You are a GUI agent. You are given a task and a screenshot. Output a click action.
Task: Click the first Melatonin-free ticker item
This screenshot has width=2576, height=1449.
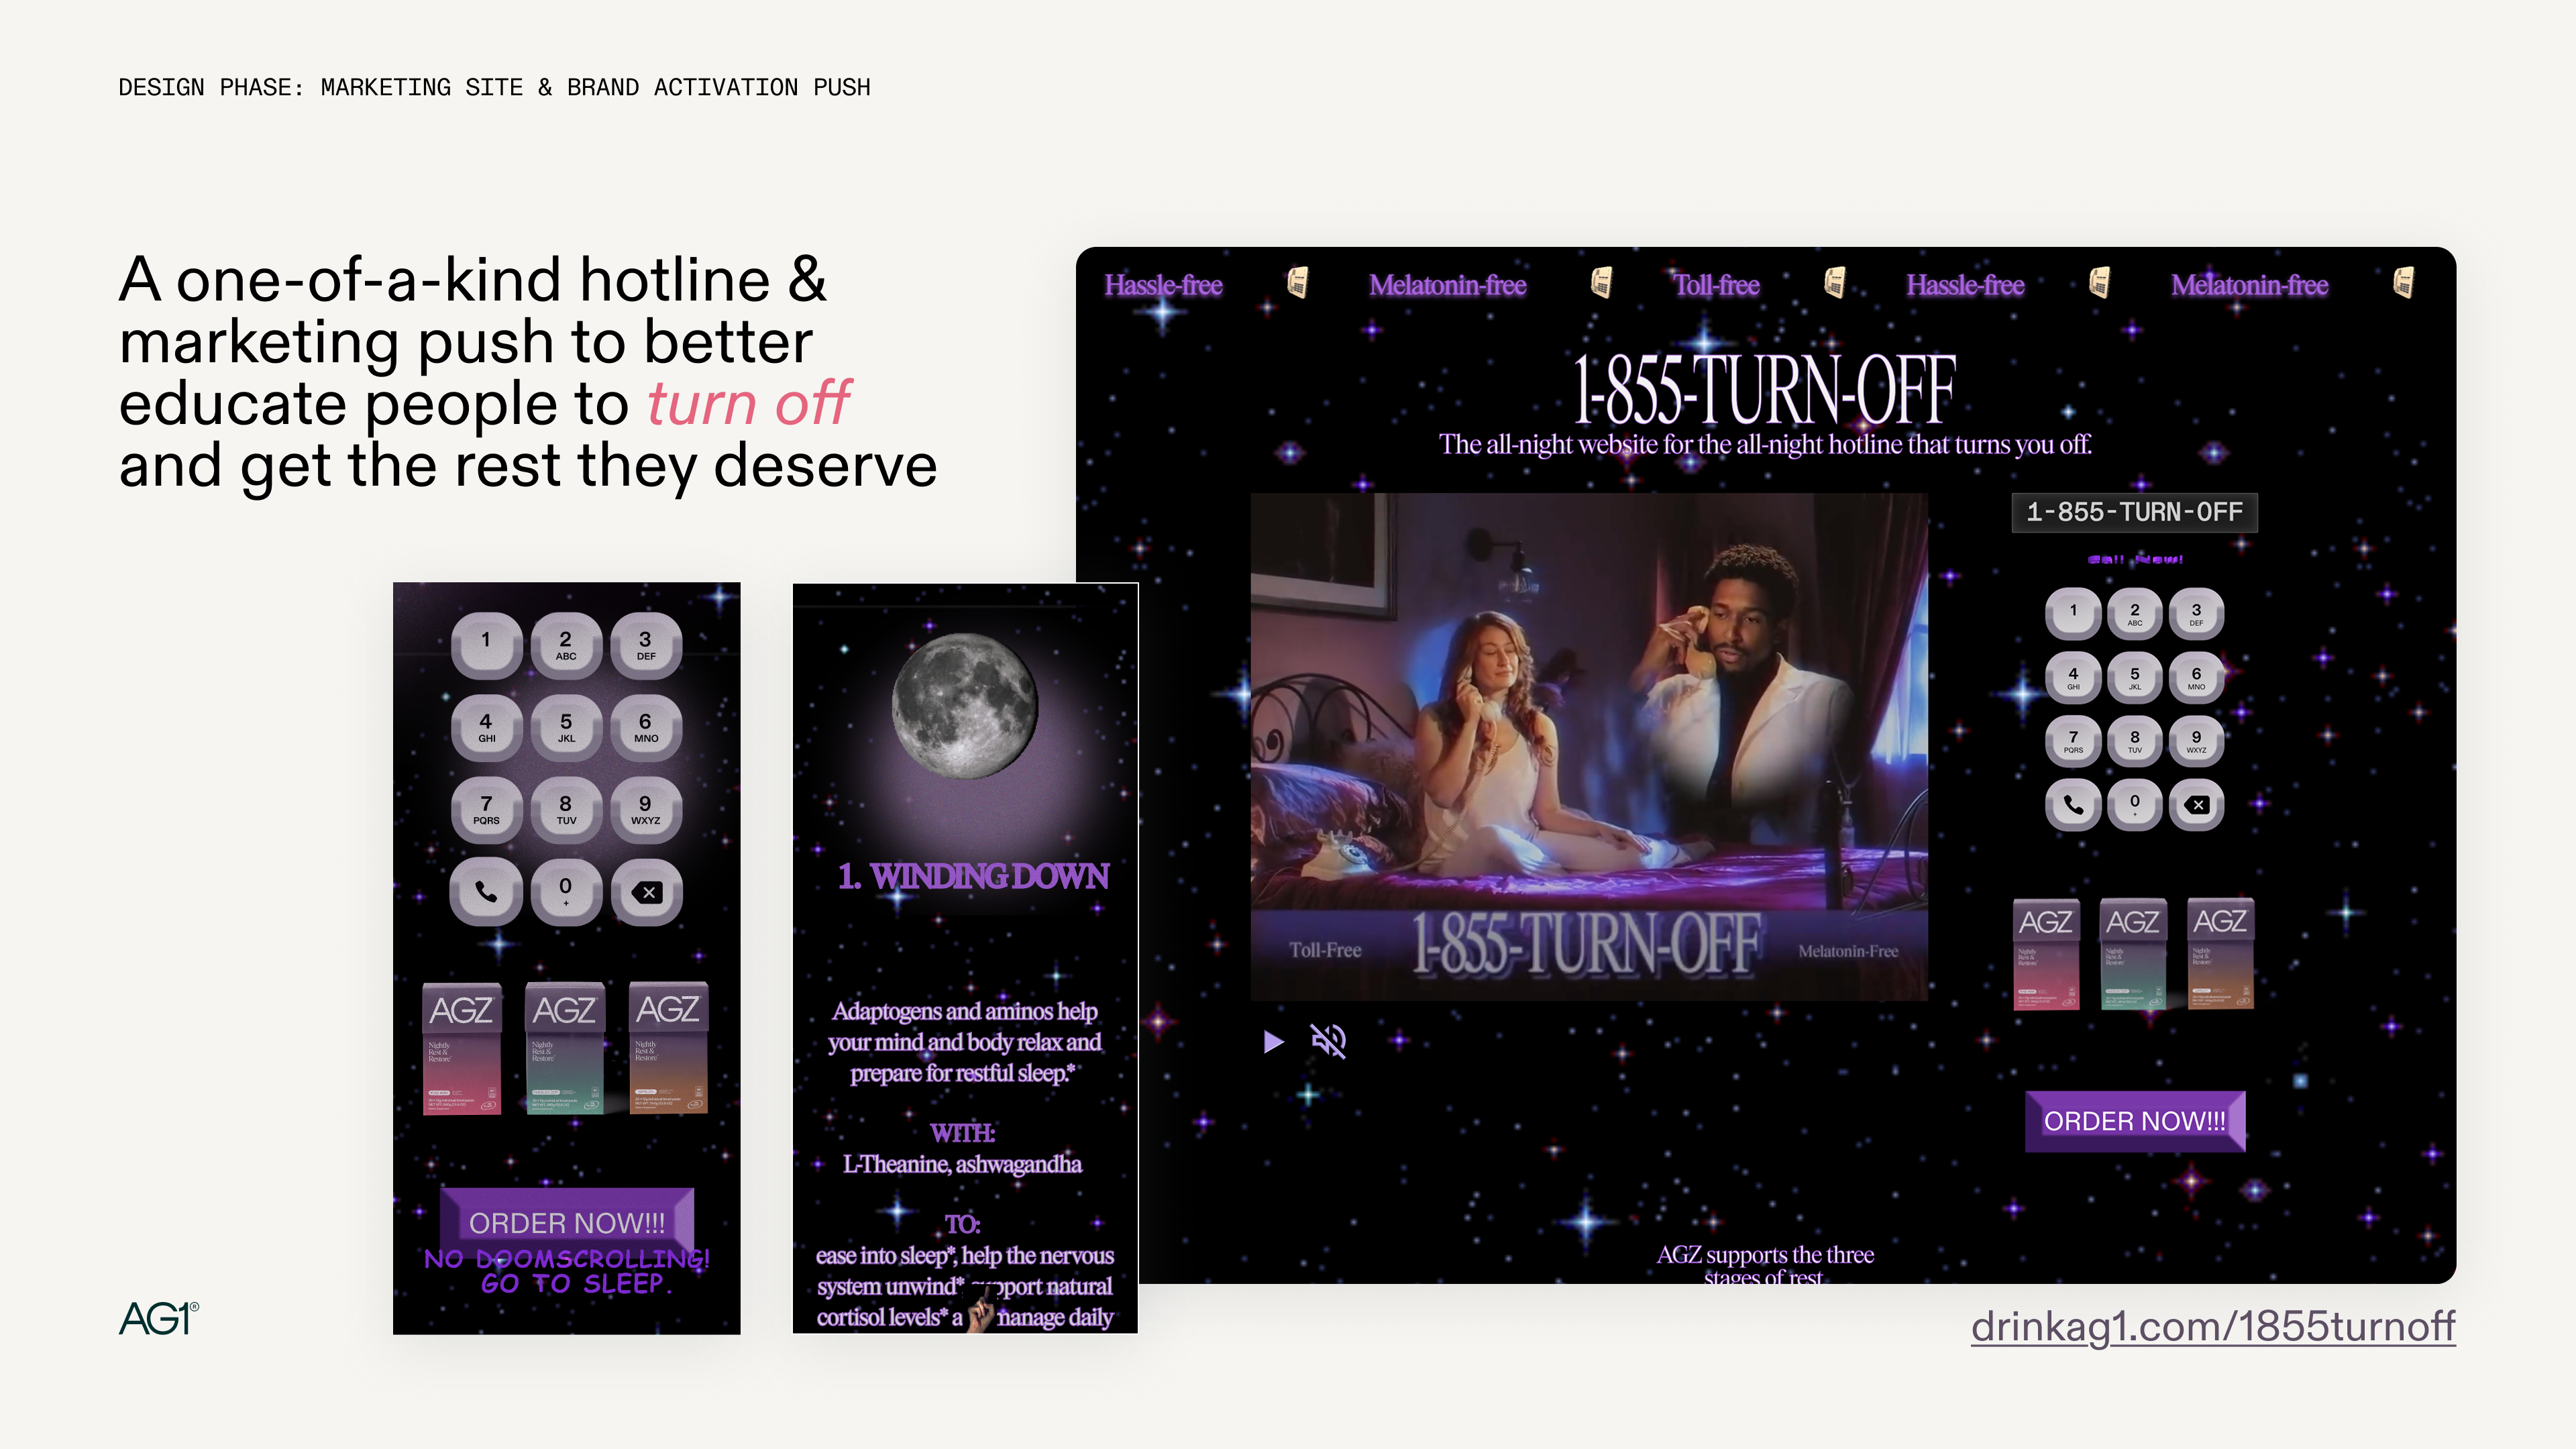click(x=1447, y=286)
